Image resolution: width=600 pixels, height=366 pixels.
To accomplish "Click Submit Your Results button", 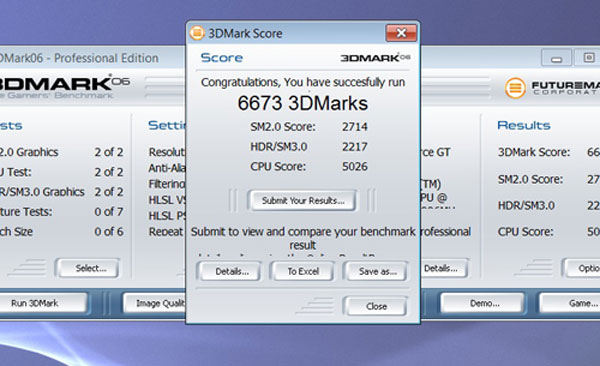I will coord(302,200).
